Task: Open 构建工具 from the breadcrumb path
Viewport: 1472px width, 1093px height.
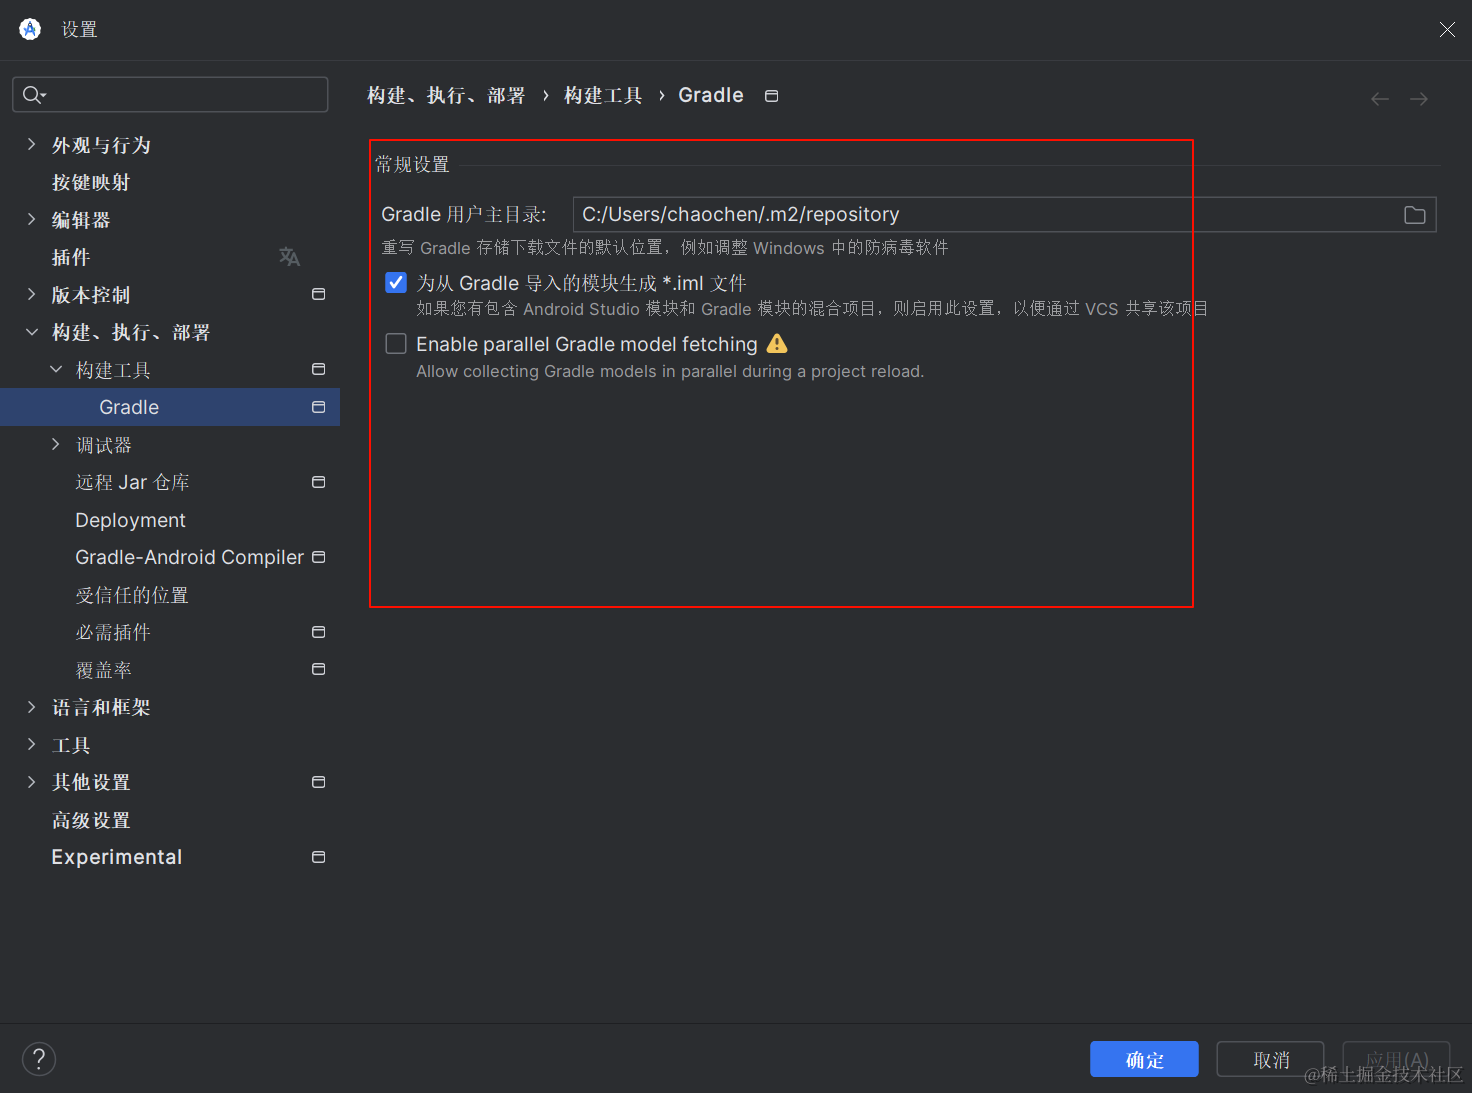Action: coord(602,95)
